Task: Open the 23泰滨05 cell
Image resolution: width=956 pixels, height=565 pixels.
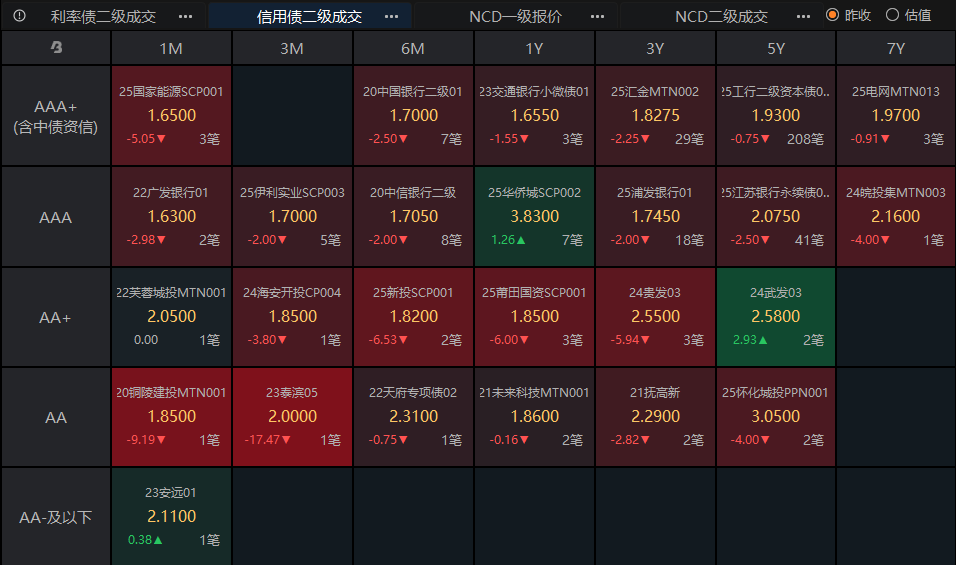Action: [292, 417]
